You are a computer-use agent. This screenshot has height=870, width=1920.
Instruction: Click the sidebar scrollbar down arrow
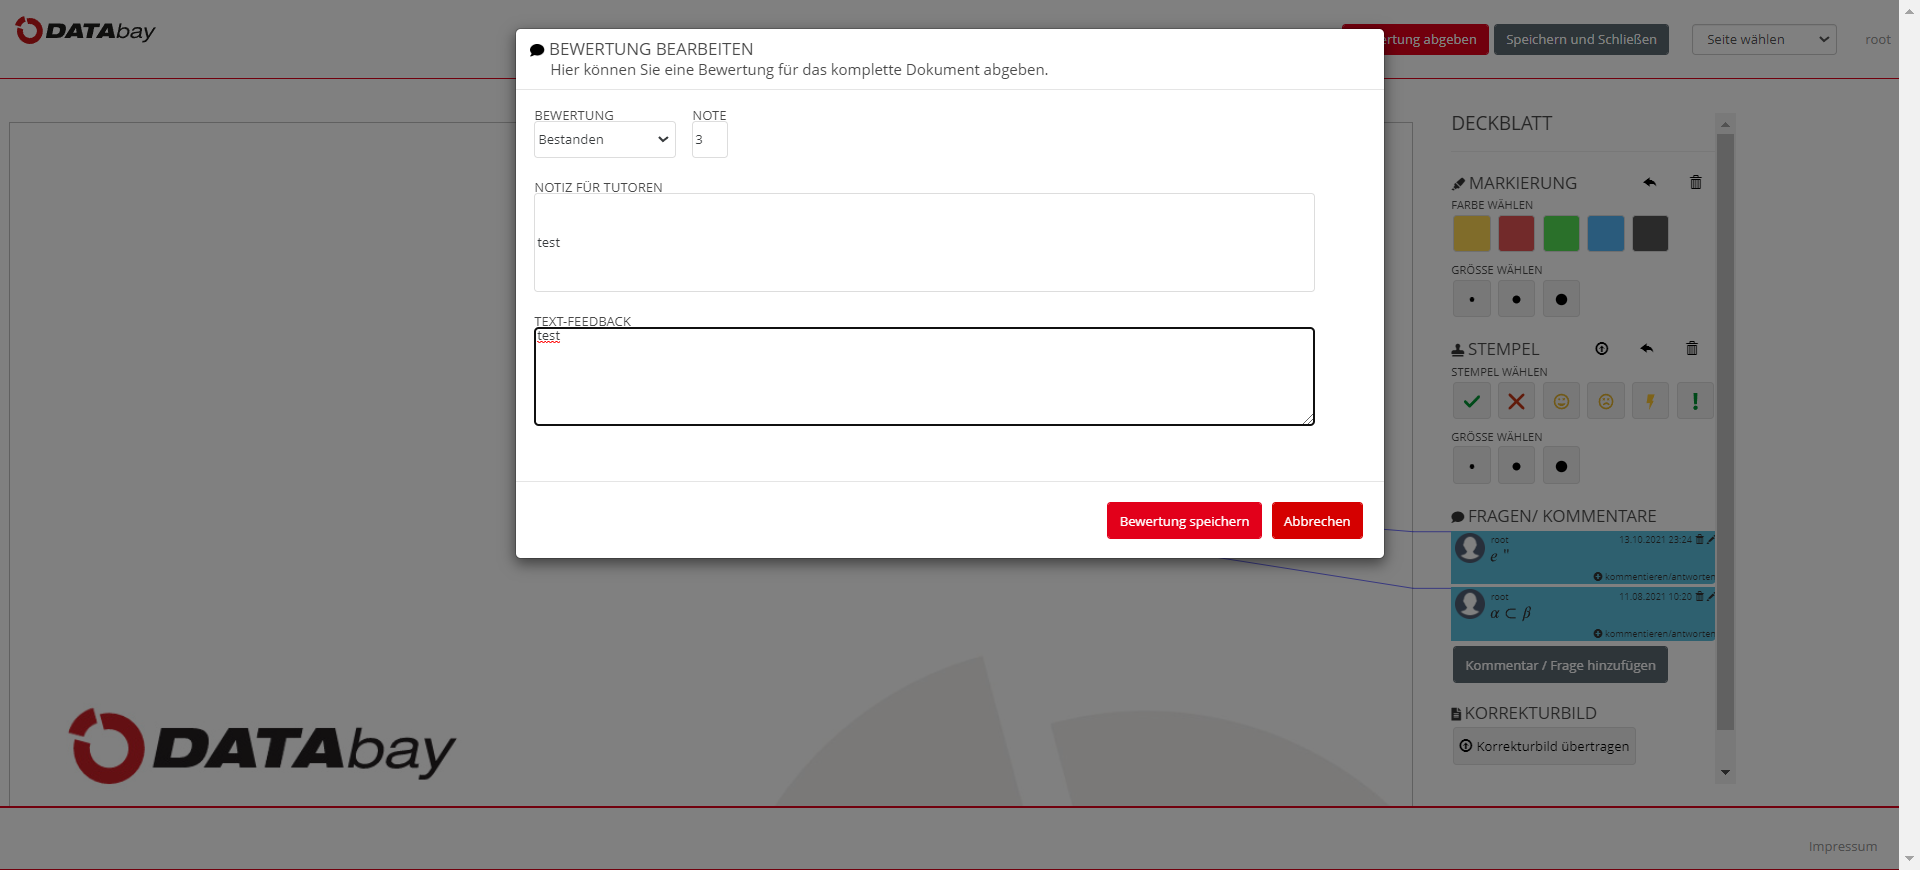tap(1725, 772)
